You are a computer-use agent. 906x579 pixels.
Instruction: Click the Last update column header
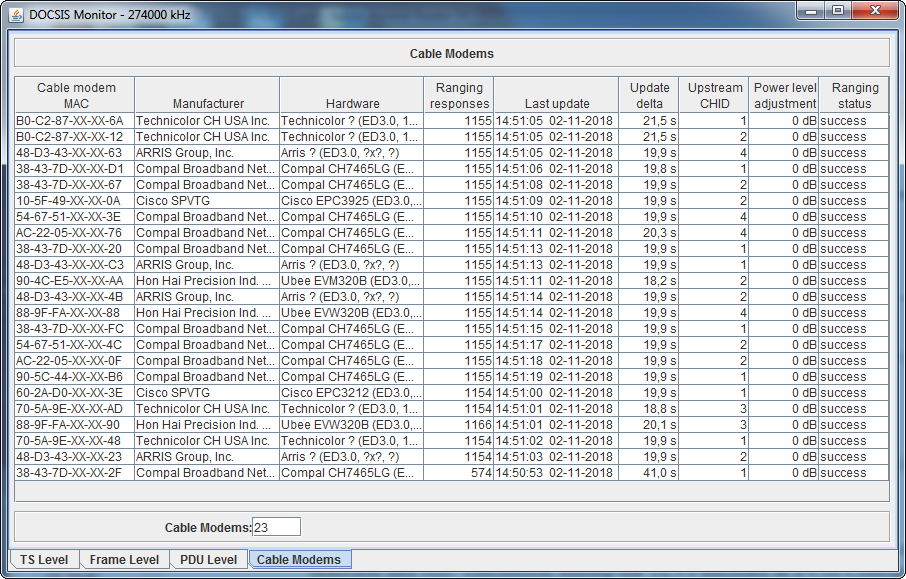[556, 95]
